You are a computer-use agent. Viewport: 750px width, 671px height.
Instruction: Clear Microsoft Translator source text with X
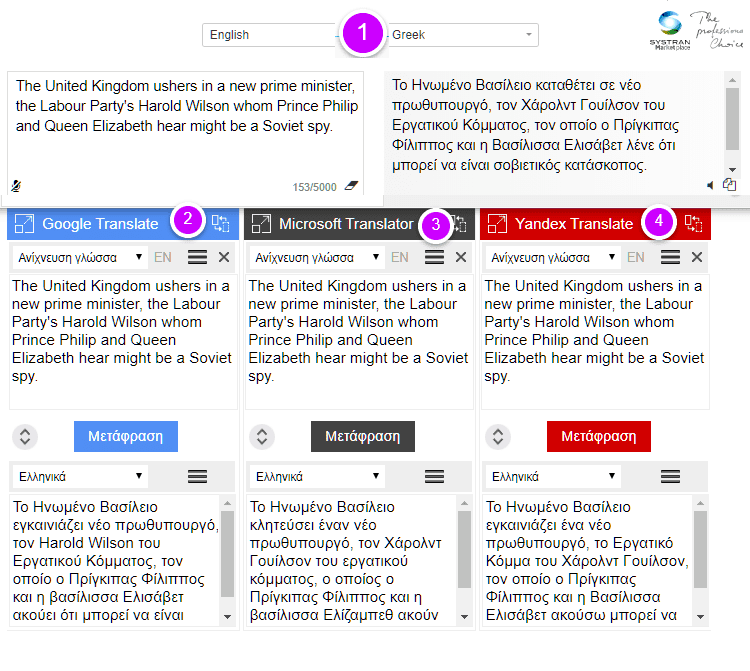(x=461, y=257)
